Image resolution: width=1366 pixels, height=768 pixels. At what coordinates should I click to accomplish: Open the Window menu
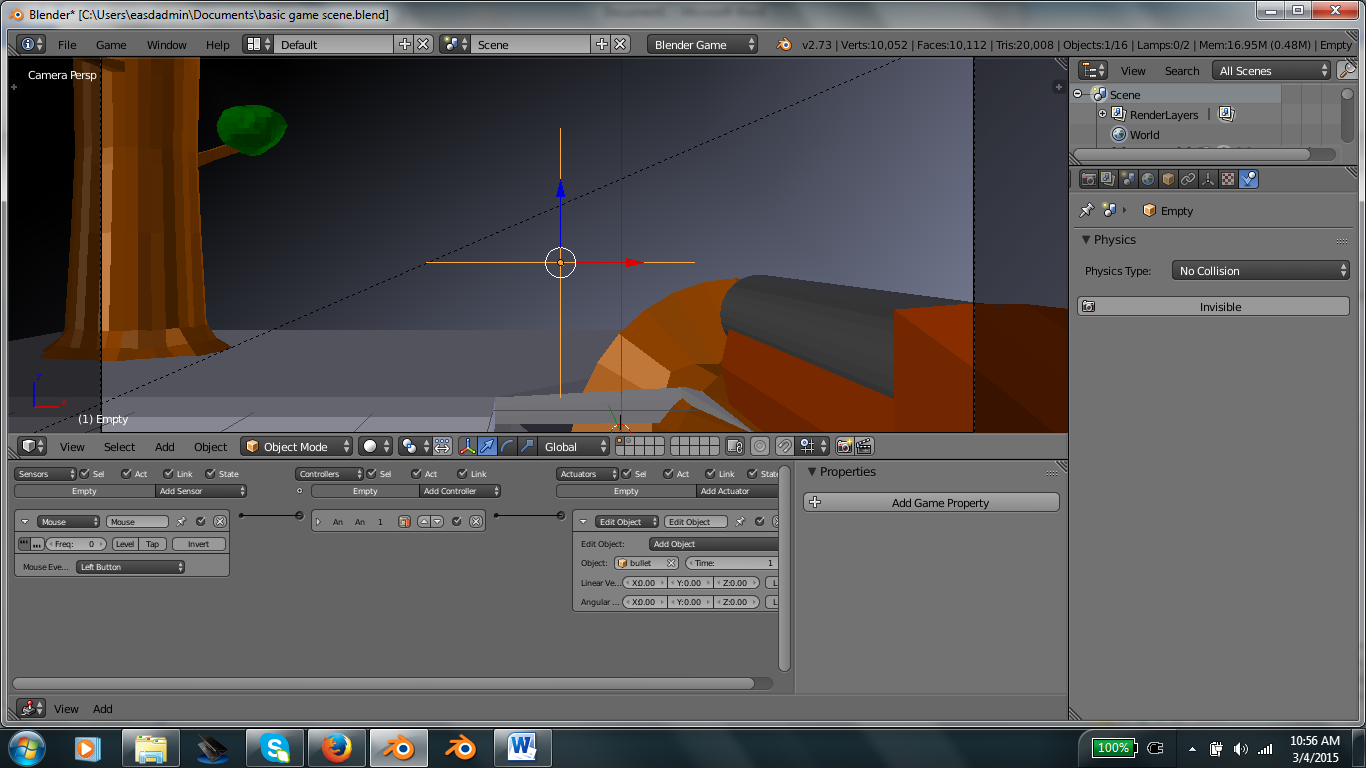(167, 45)
